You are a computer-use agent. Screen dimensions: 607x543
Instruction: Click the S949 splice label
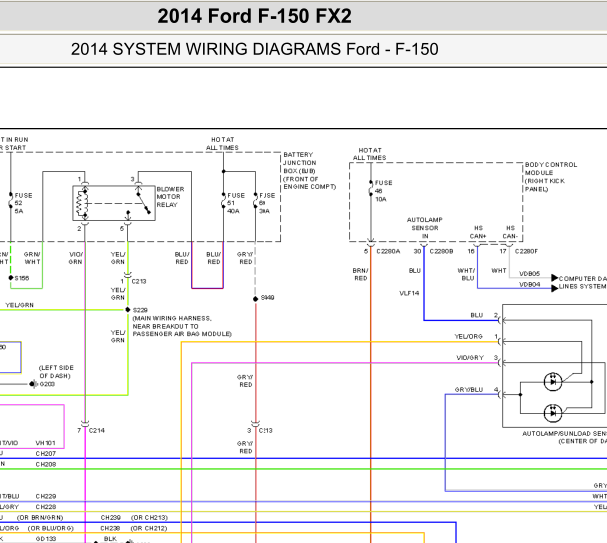[267, 298]
